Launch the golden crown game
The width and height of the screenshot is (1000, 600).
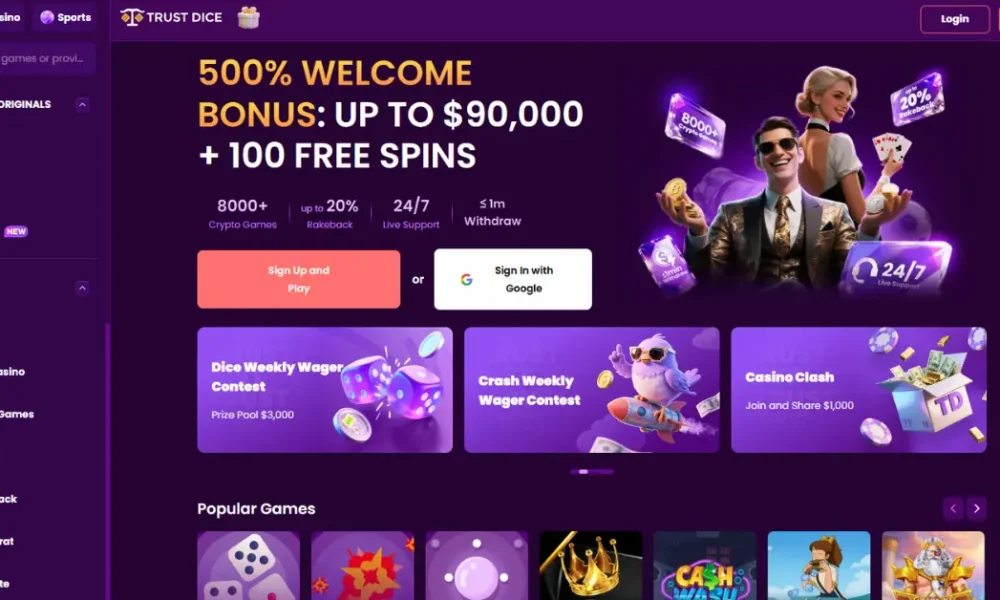[591, 566]
